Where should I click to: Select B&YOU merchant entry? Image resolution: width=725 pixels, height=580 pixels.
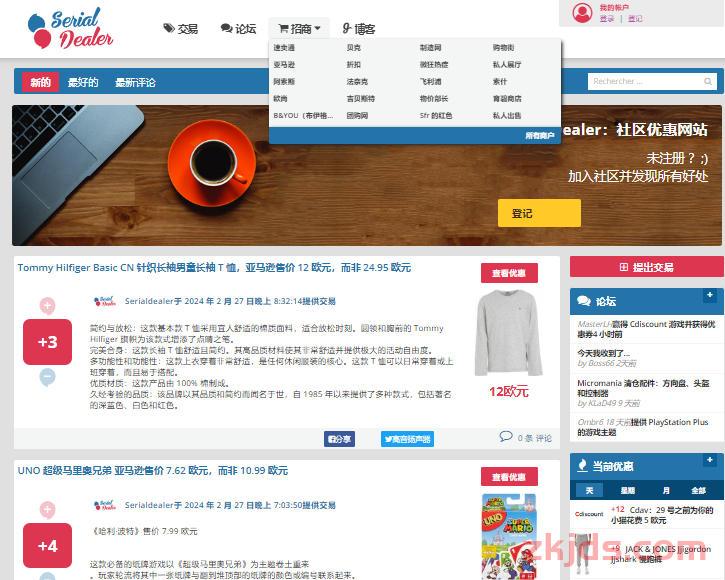coord(303,116)
